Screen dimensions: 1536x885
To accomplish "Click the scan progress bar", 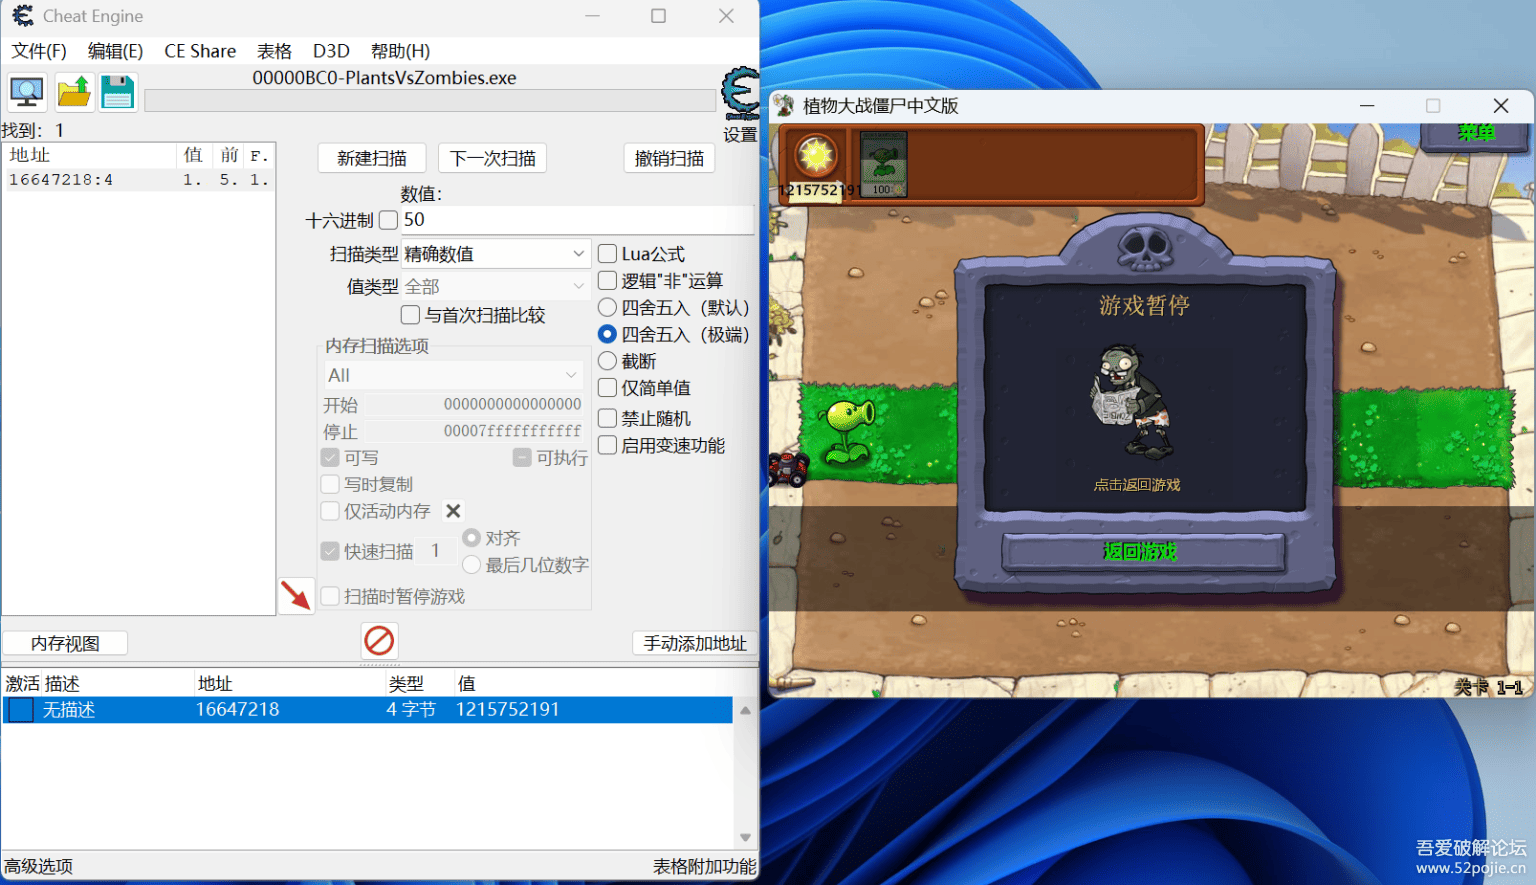I will [430, 100].
